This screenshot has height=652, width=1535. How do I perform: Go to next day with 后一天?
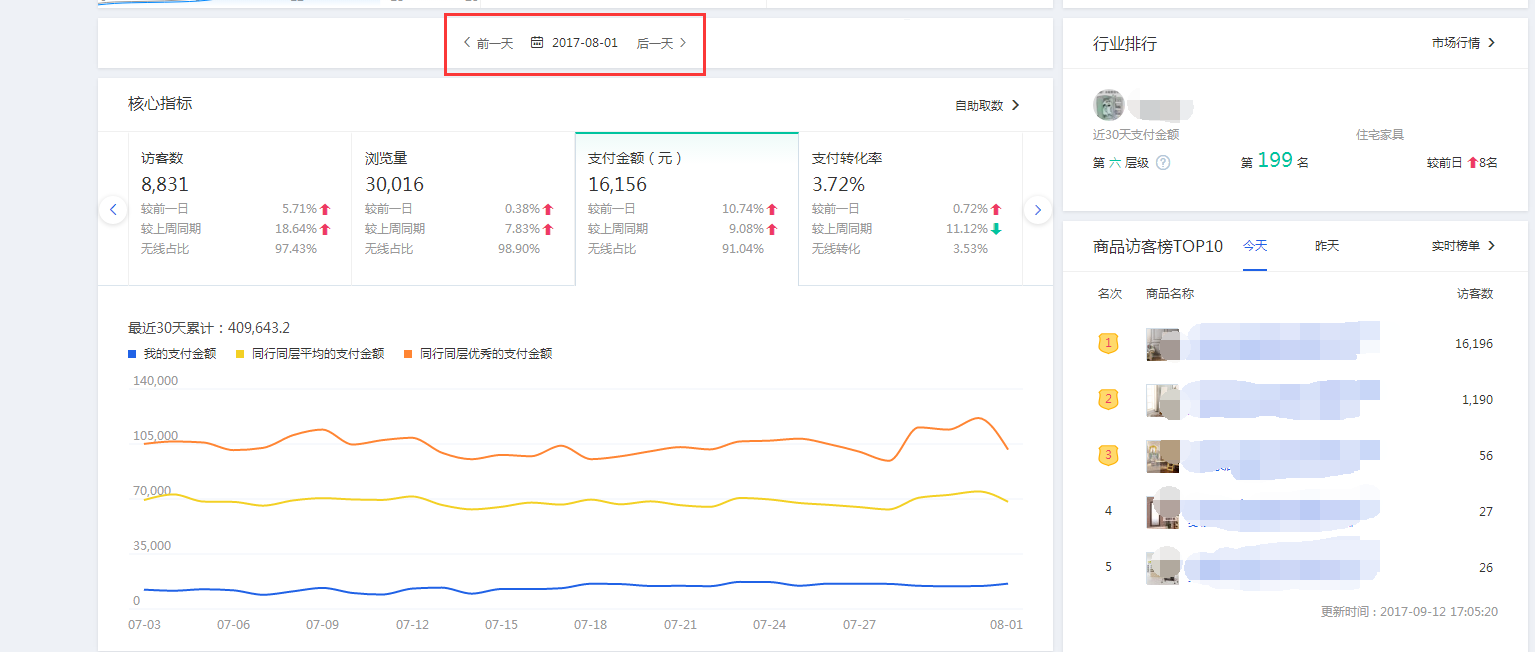pos(662,43)
